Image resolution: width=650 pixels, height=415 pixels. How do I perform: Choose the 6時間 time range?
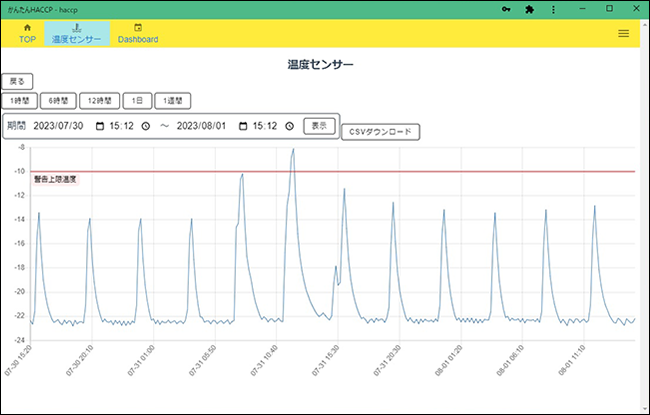click(59, 101)
